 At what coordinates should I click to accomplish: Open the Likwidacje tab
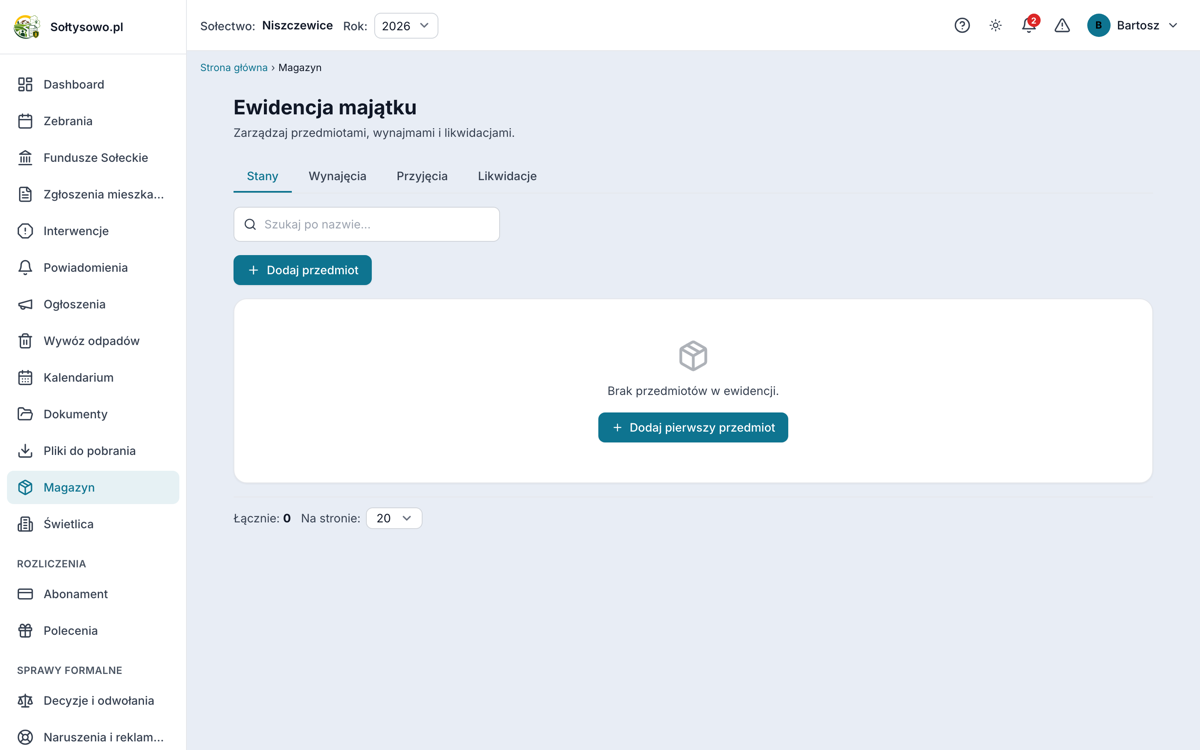(507, 176)
